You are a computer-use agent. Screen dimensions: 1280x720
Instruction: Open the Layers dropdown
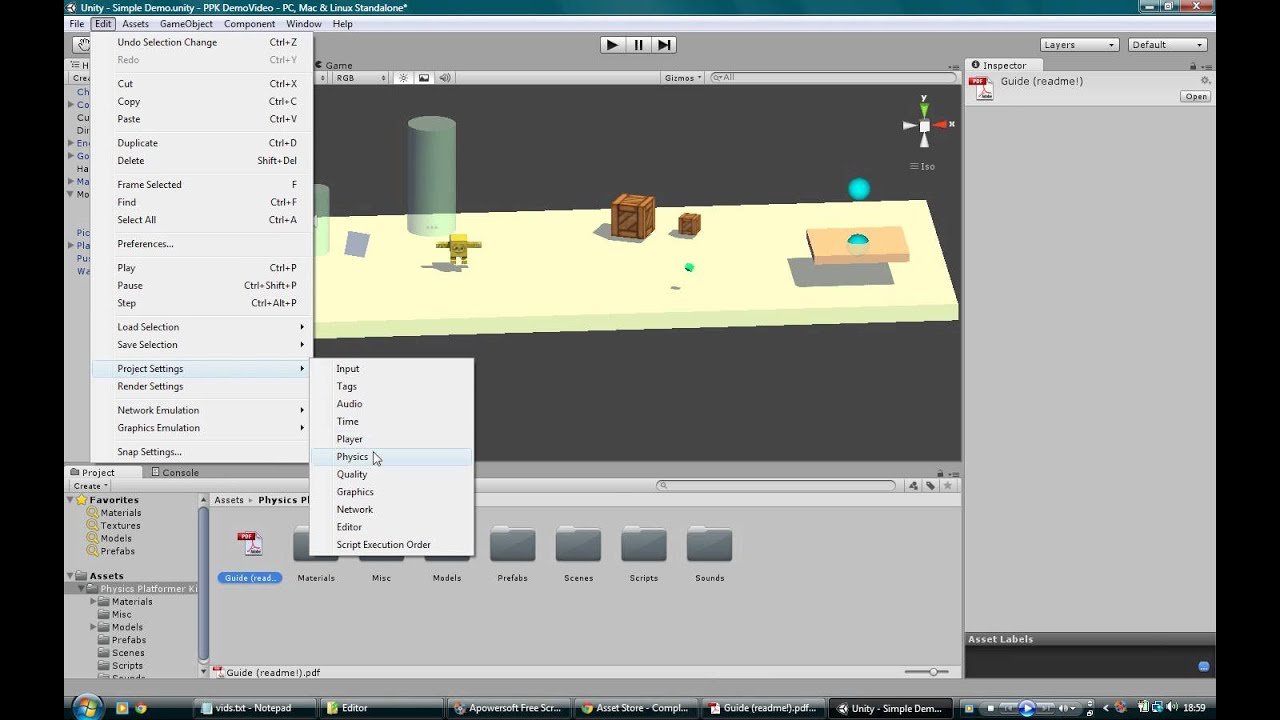1078,45
